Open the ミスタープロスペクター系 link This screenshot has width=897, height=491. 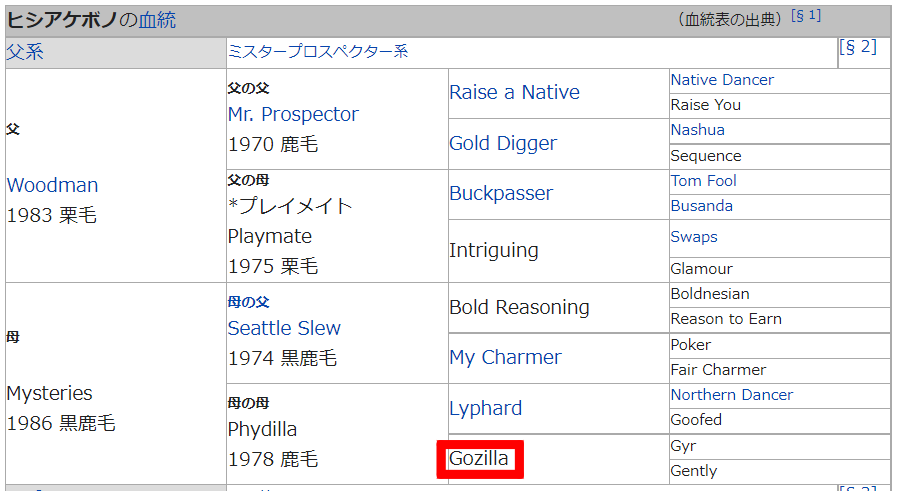click(x=318, y=52)
